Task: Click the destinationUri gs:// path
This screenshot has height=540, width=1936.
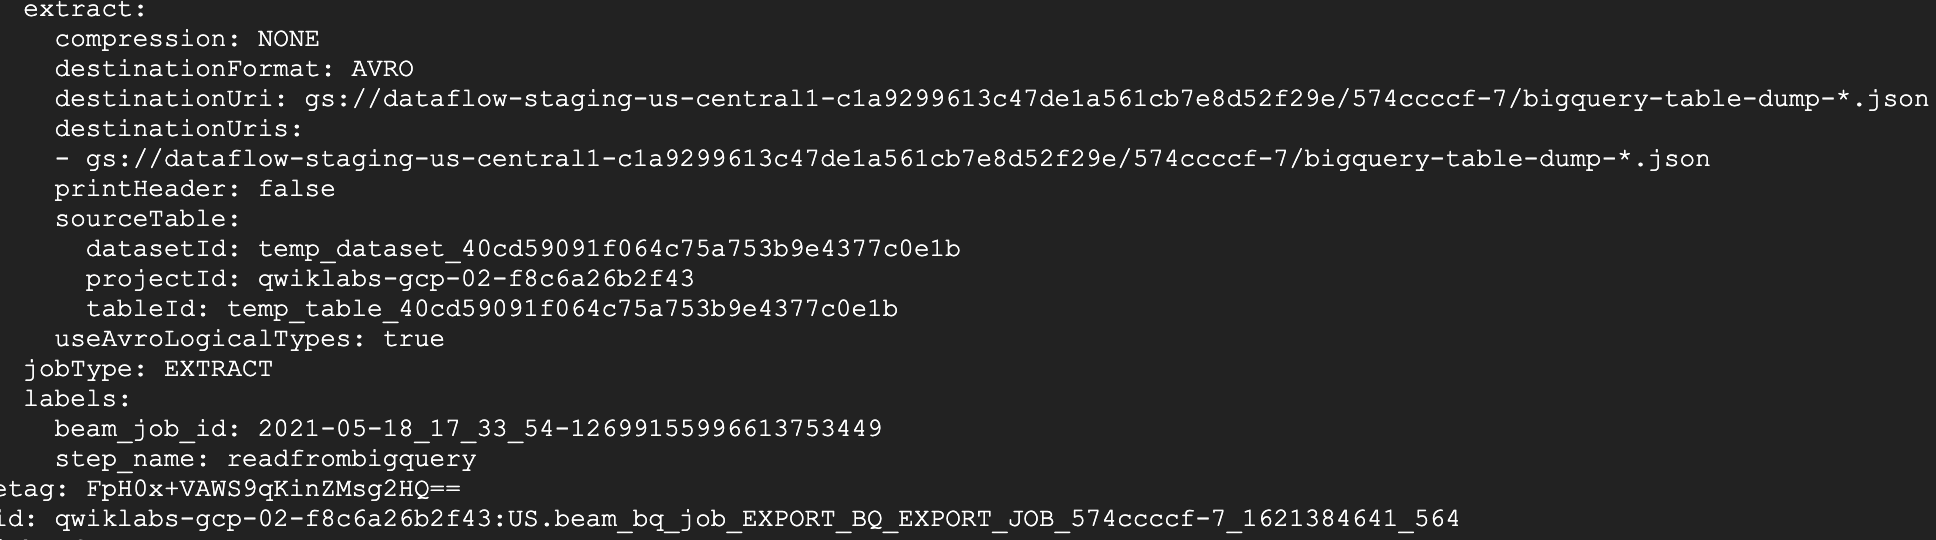Action: [x=1116, y=99]
